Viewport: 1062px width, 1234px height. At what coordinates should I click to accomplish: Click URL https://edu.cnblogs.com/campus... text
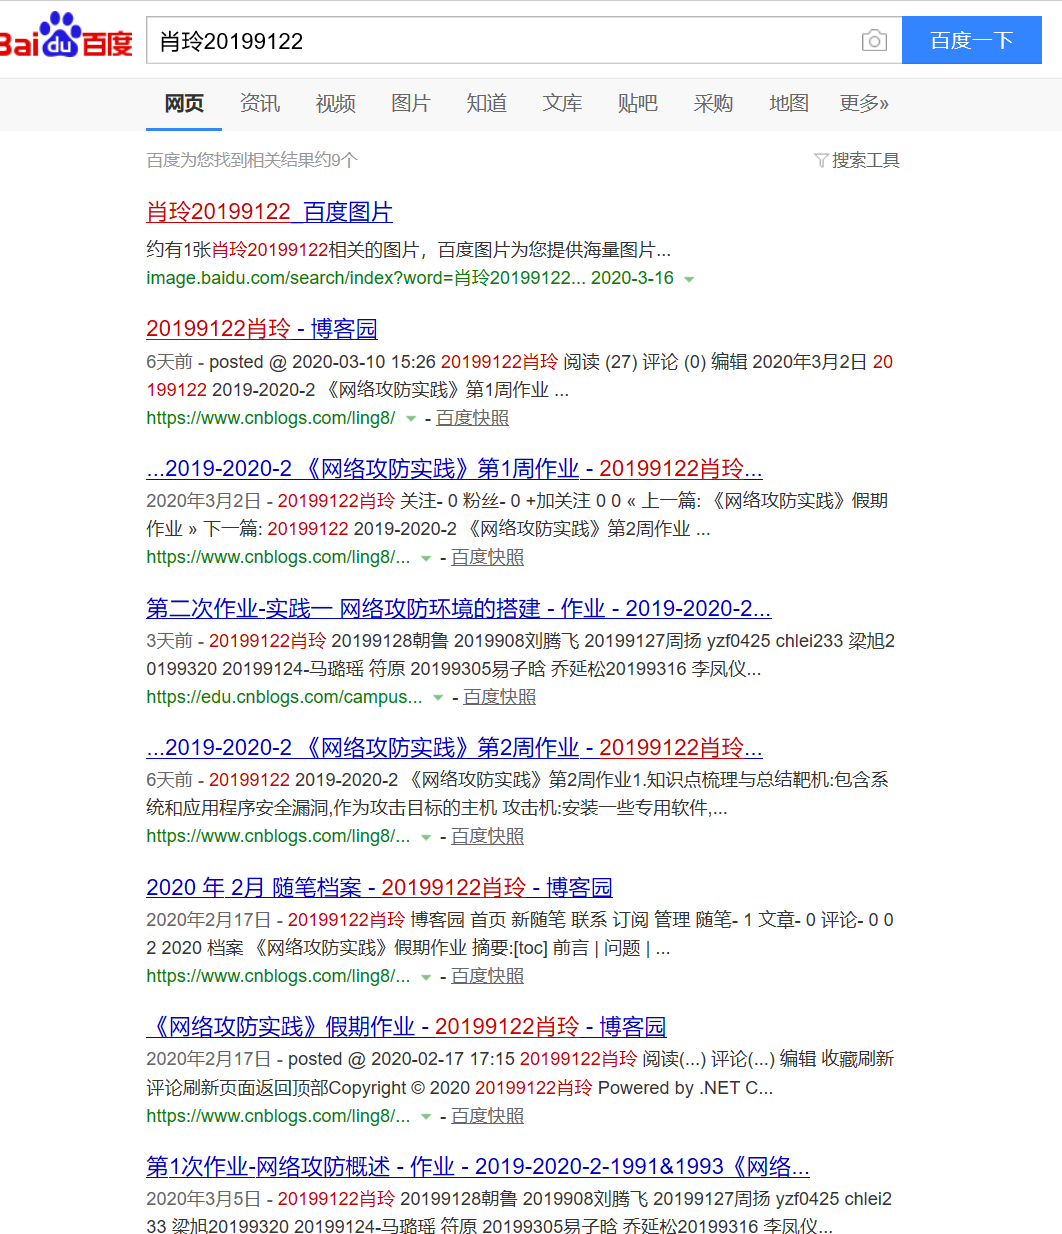tap(284, 697)
